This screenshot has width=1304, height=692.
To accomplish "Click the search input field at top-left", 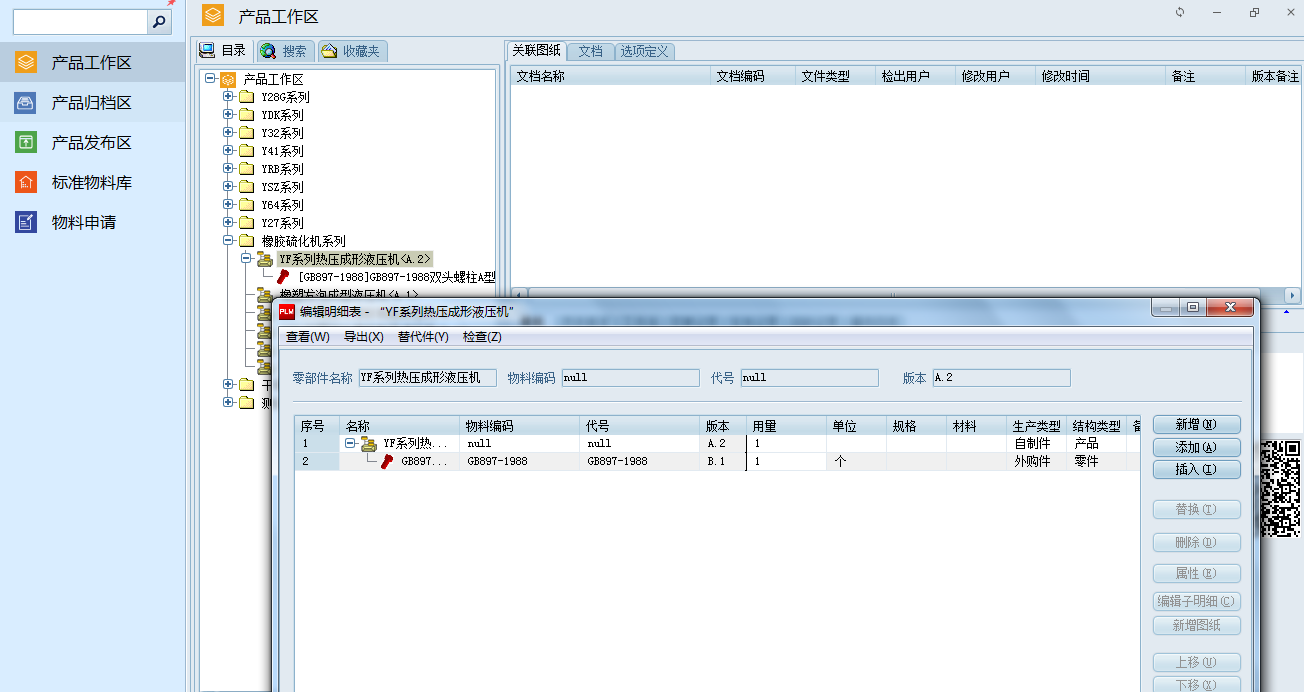I will (x=80, y=21).
